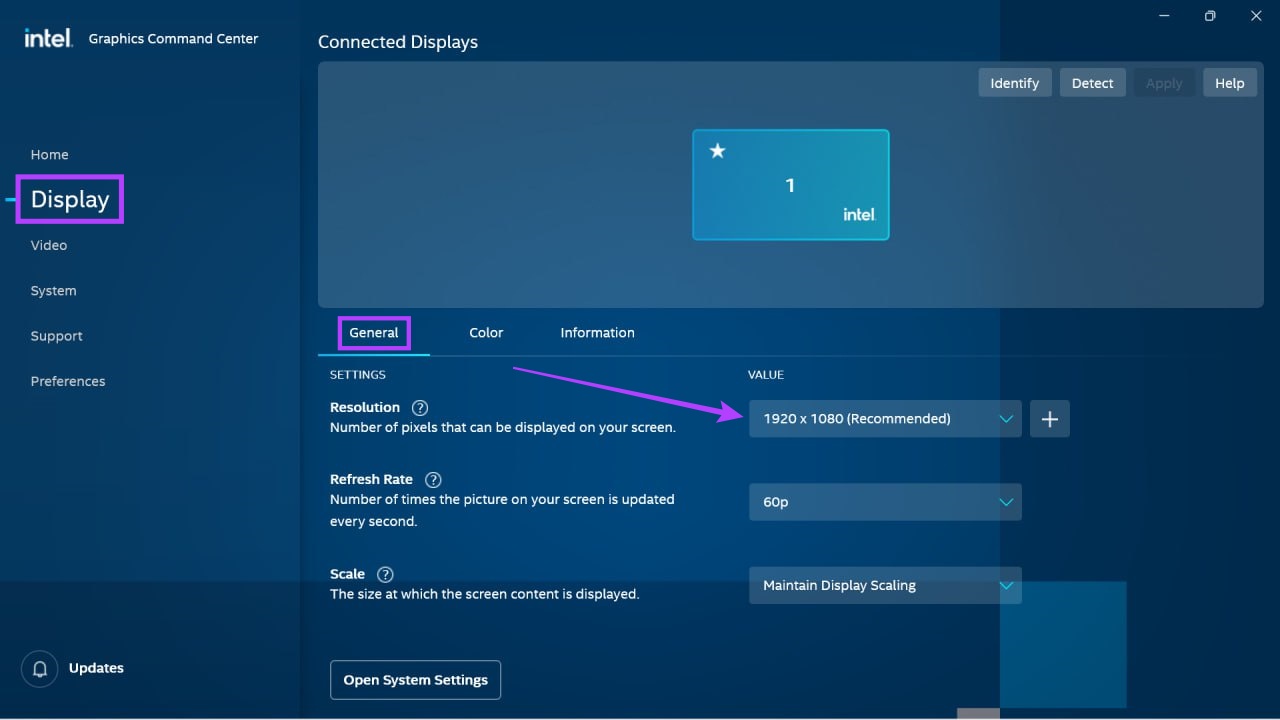This screenshot has height=720, width=1280.
Task: Expand the Maintain Display Scaling dropdown
Action: 885,586
